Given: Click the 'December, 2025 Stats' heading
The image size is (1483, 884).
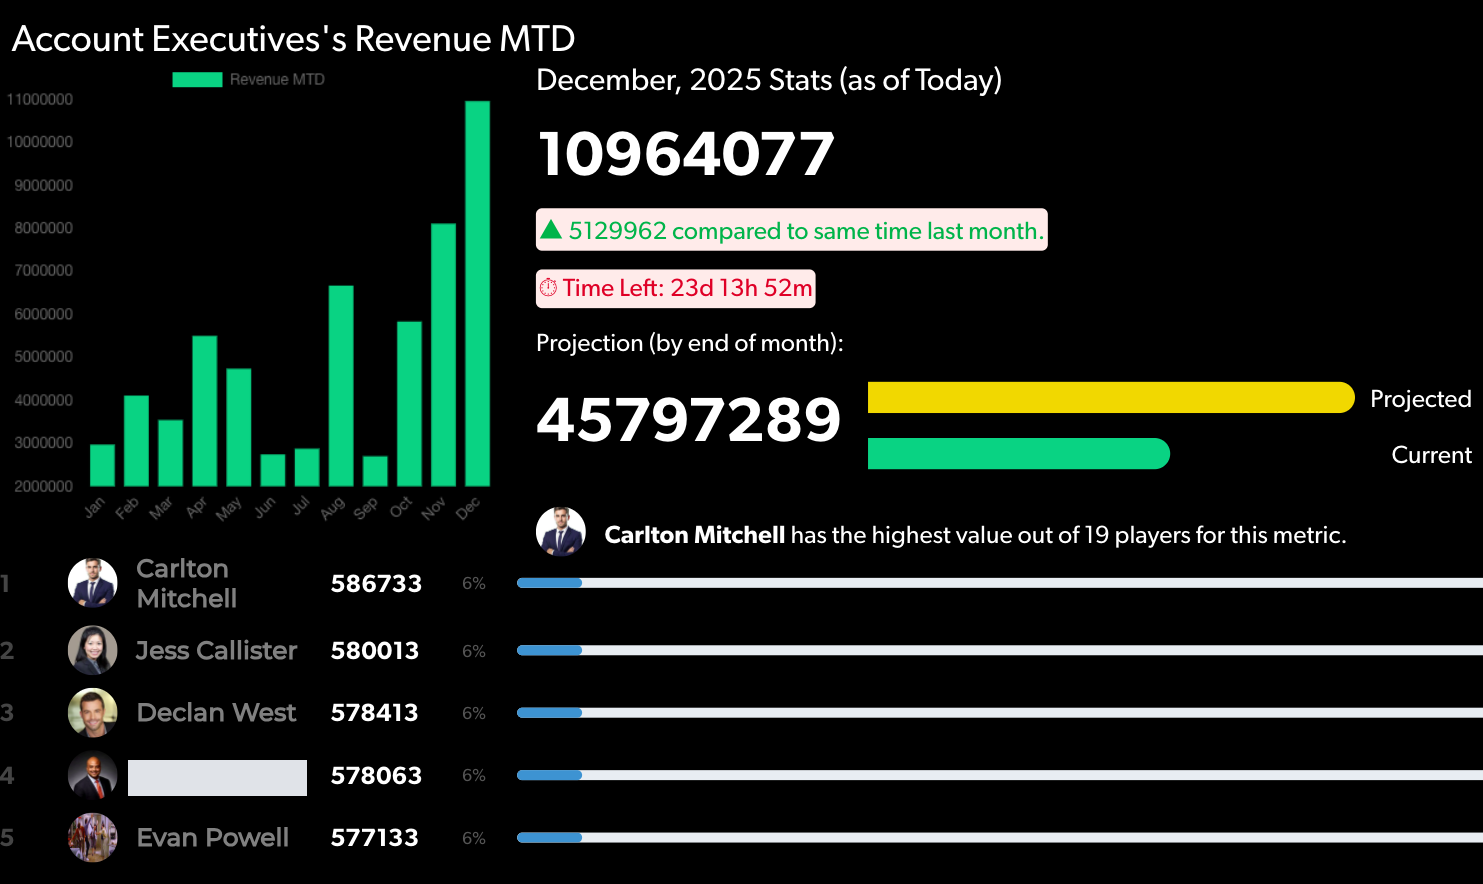Looking at the screenshot, I should 769,80.
